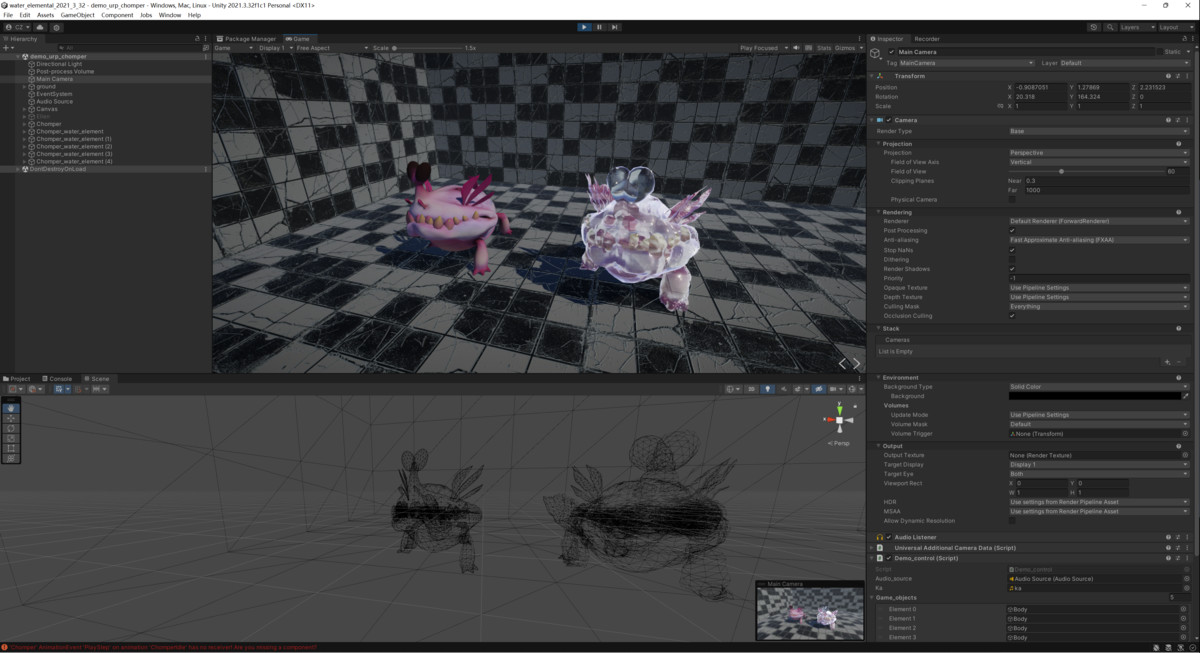This screenshot has width=1200, height=653.
Task: Open the GameObject menu
Action: pos(78,15)
